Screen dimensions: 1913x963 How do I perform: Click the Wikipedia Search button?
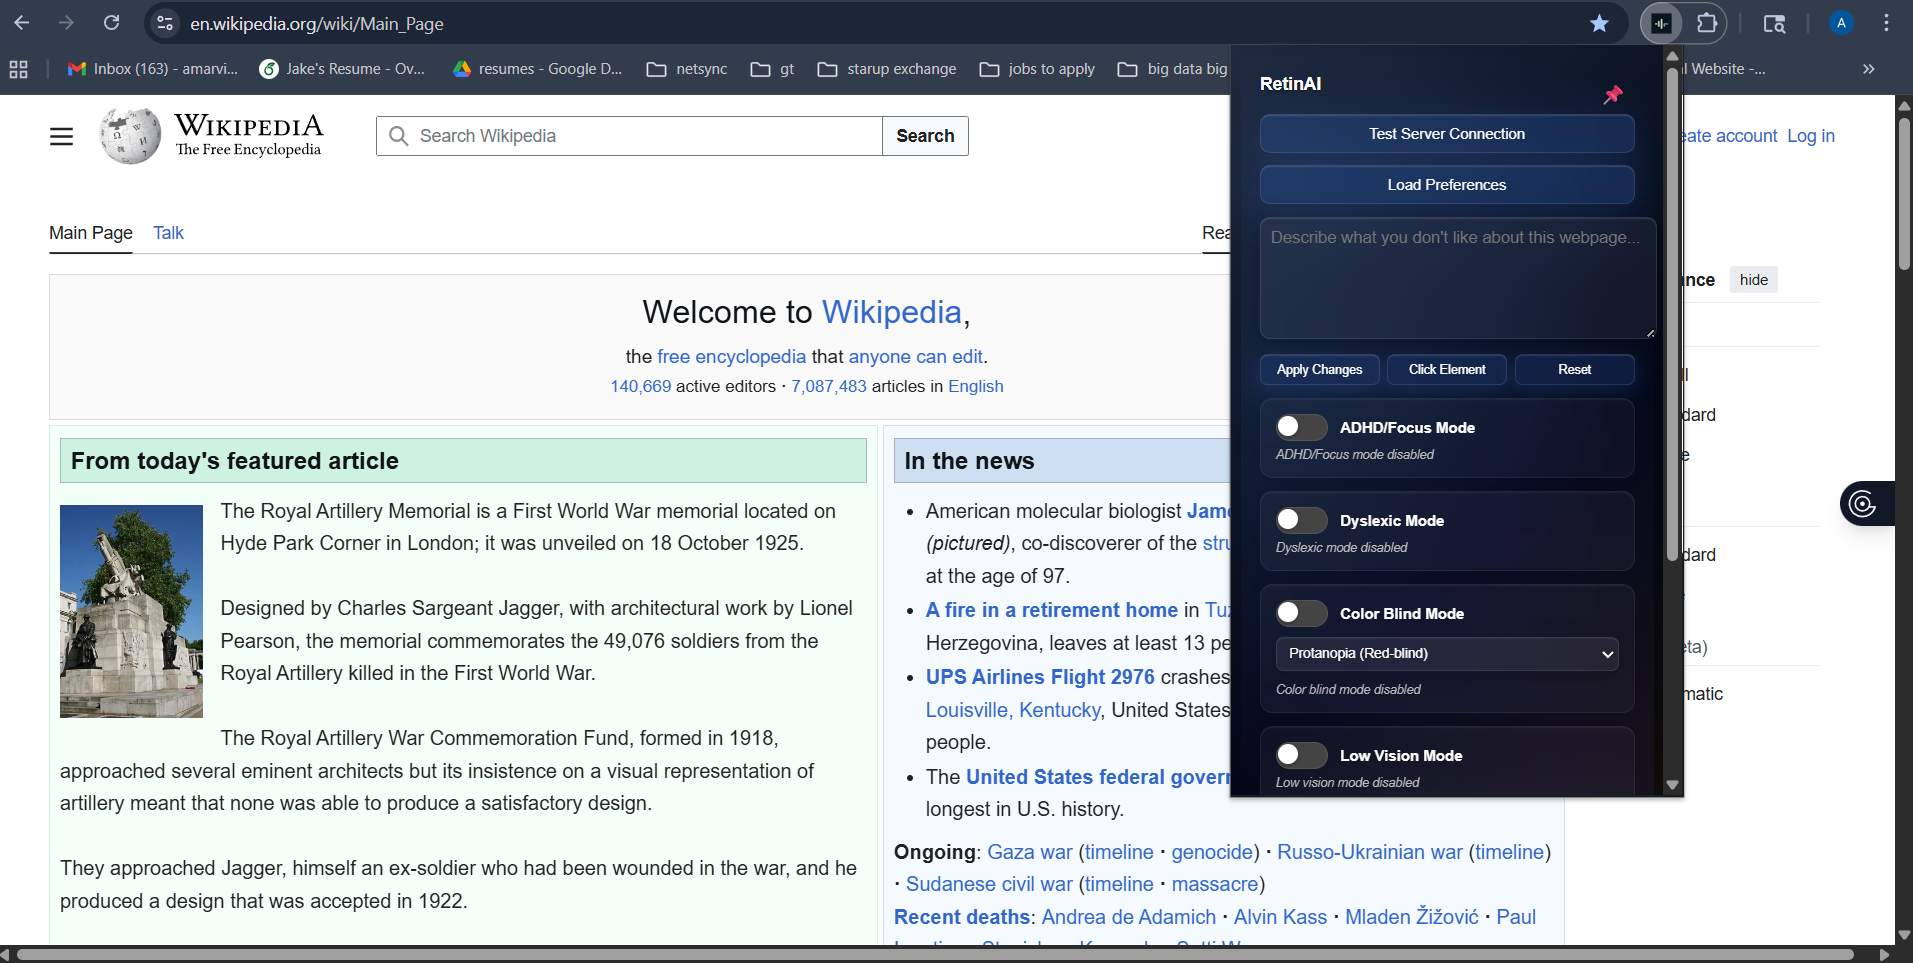coord(925,136)
